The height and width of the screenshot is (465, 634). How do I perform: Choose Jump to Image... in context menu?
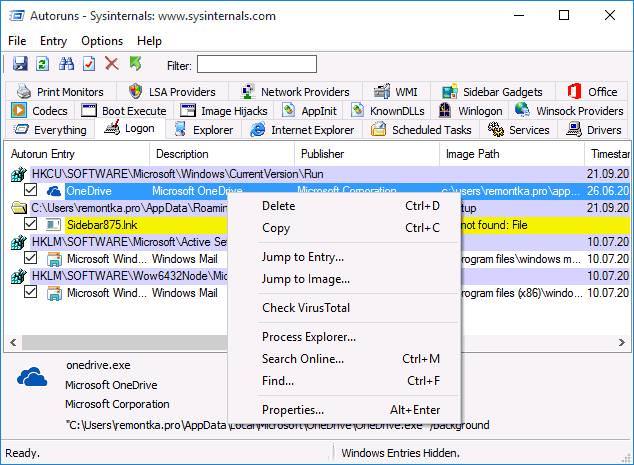tap(344, 279)
